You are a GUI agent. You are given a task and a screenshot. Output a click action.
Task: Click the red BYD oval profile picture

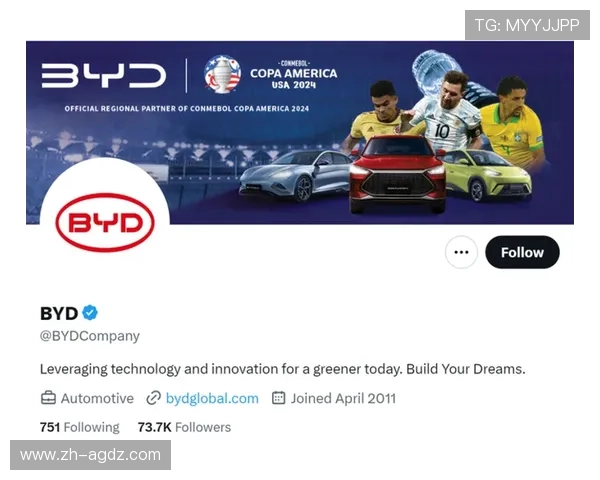pyautogui.click(x=105, y=222)
